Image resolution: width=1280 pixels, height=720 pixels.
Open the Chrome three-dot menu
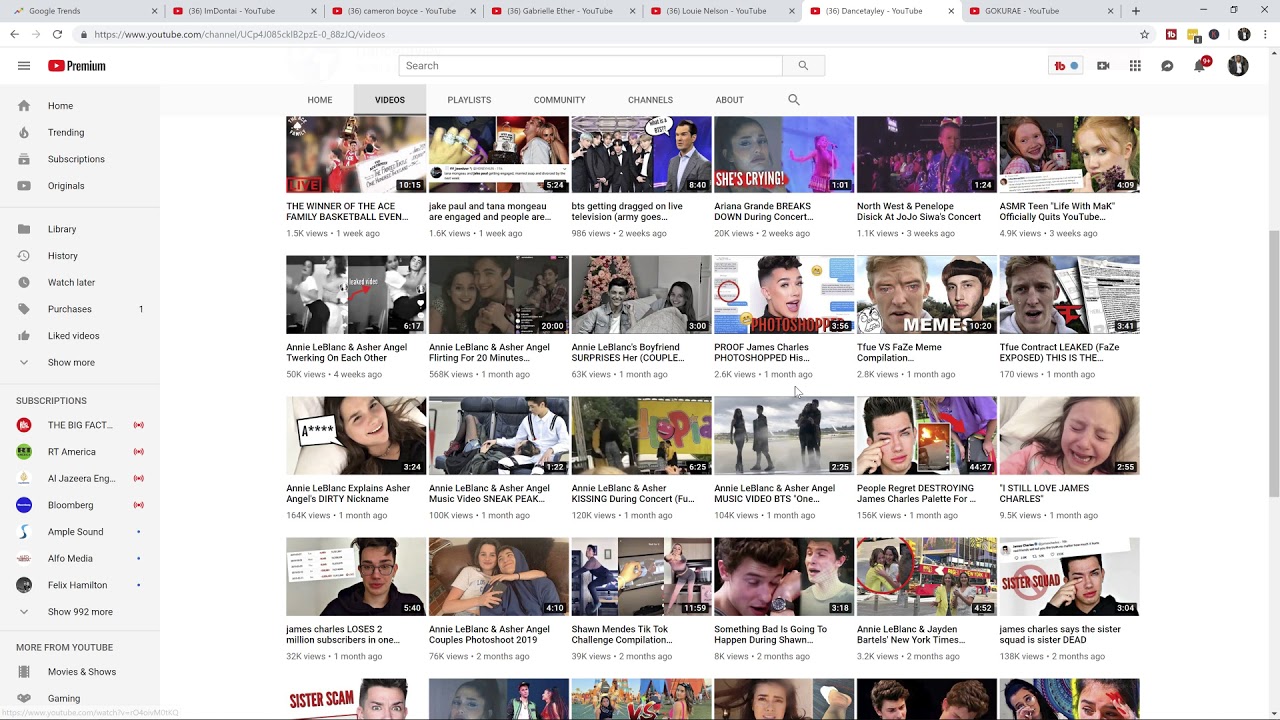(1265, 34)
